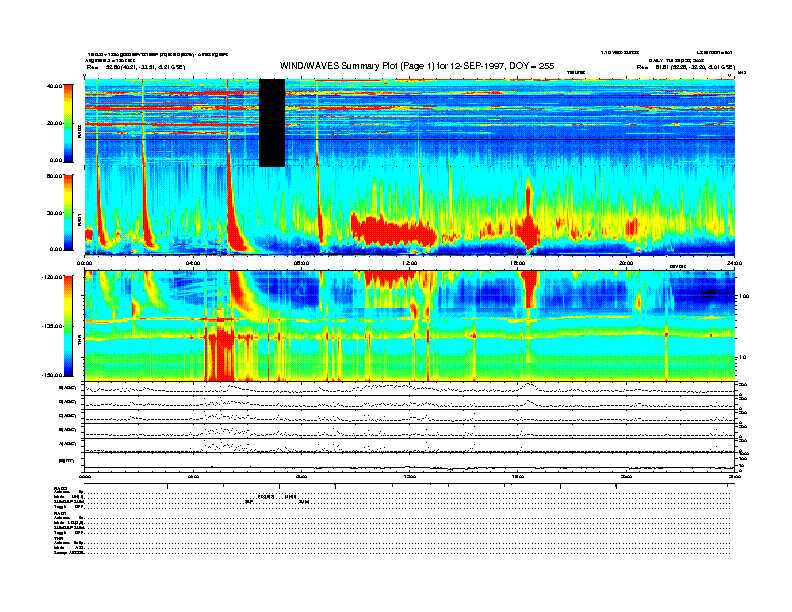Click 24:00 tick label below RAD1 panel

(x=734, y=263)
